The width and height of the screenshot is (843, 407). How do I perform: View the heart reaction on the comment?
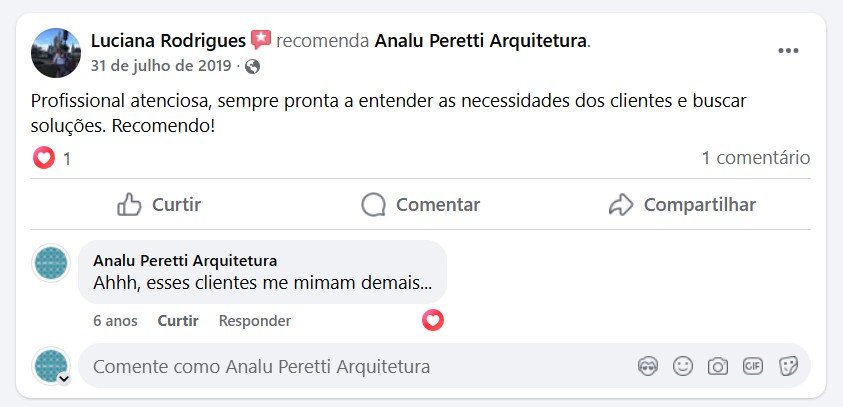coord(433,320)
